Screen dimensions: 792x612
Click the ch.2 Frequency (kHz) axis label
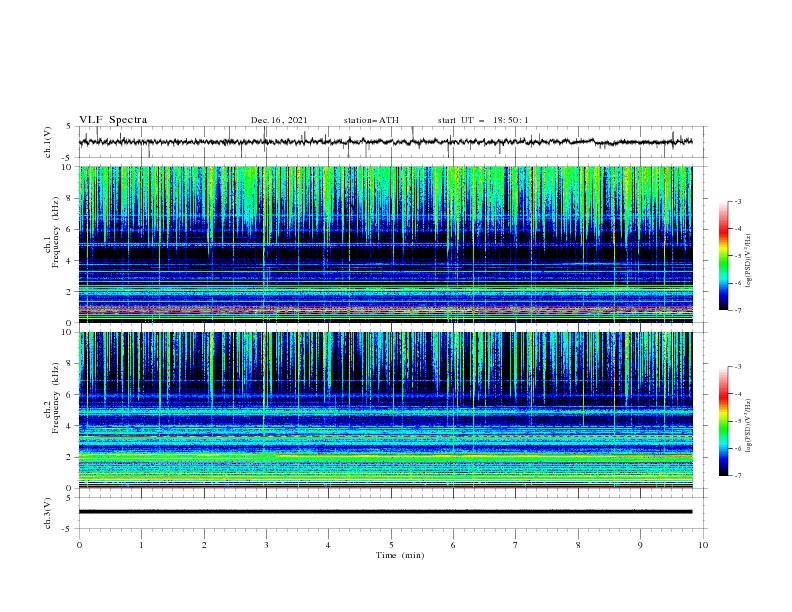tap(52, 398)
